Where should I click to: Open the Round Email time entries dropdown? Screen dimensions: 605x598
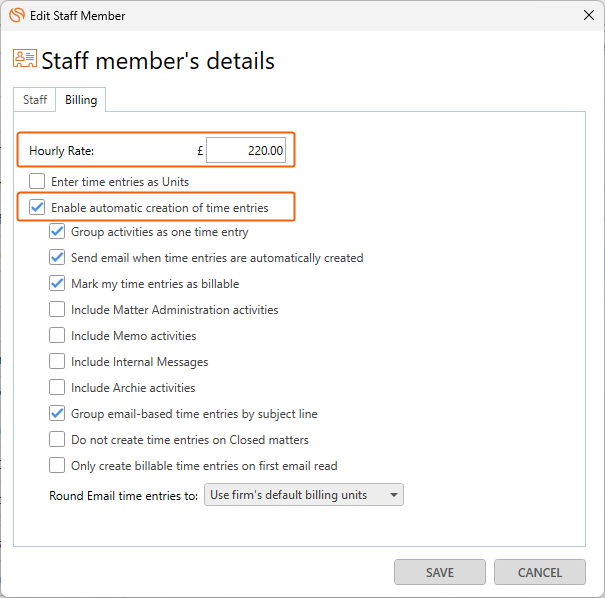coord(304,495)
